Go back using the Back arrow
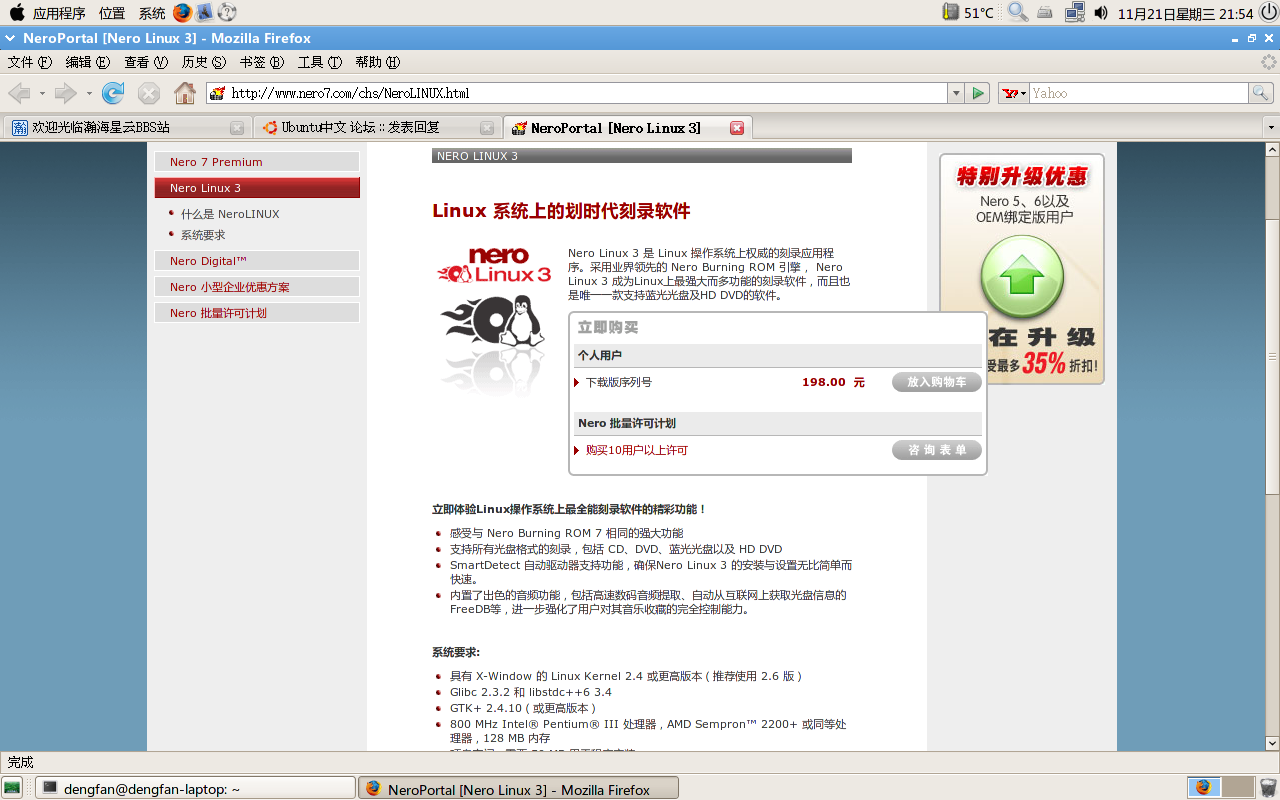 (19, 93)
